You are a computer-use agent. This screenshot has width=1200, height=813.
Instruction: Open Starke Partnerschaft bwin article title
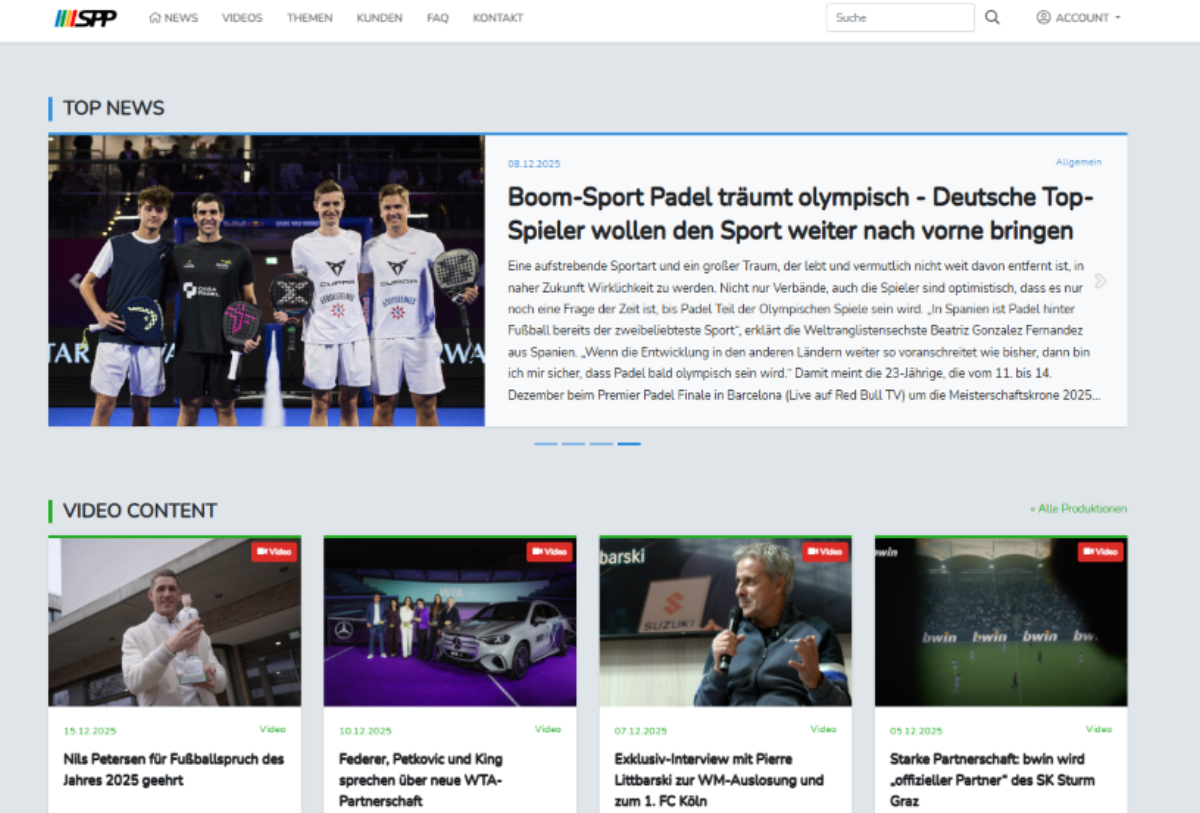[992, 780]
